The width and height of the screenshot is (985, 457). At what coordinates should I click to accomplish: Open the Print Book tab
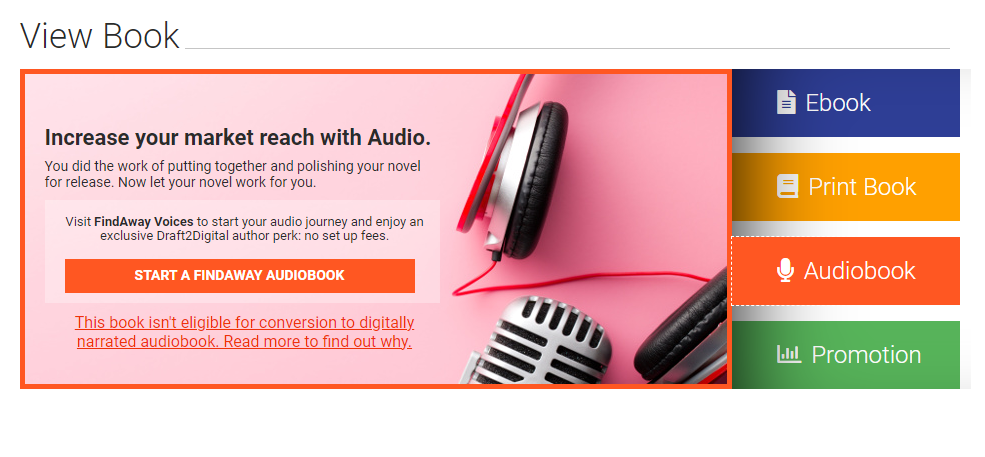tap(846, 187)
